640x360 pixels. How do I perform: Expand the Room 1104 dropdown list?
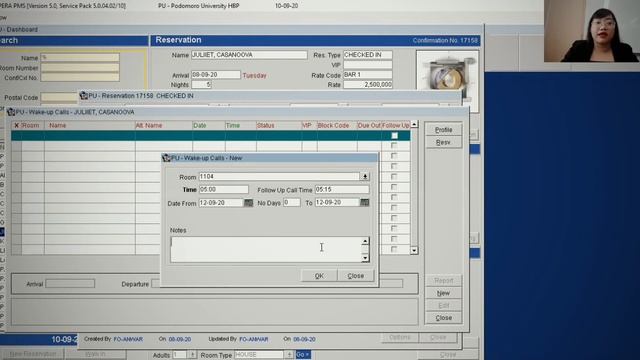365,176
